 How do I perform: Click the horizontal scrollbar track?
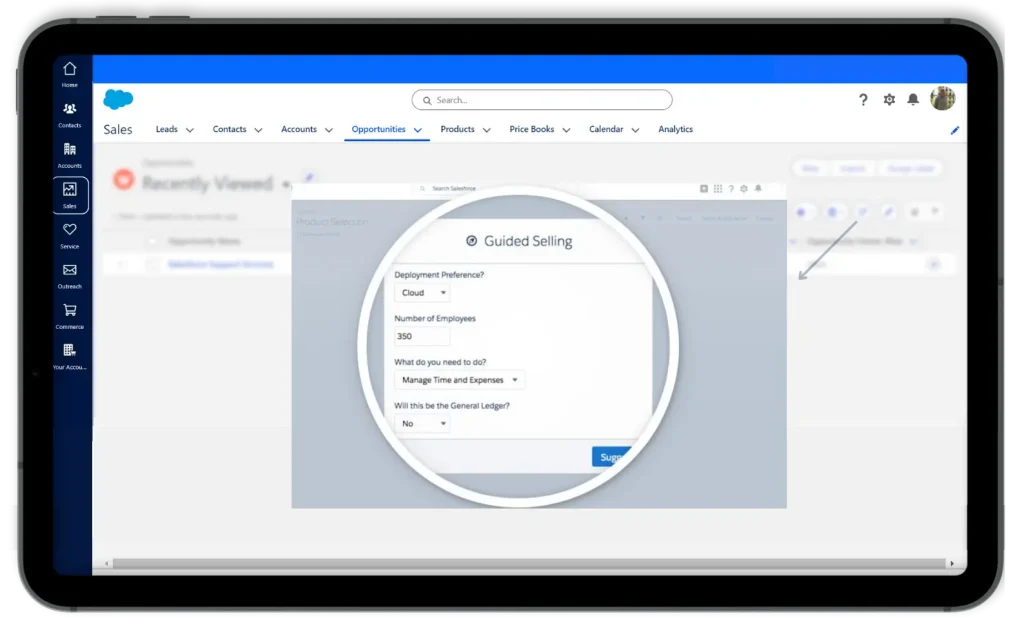tap(529, 563)
